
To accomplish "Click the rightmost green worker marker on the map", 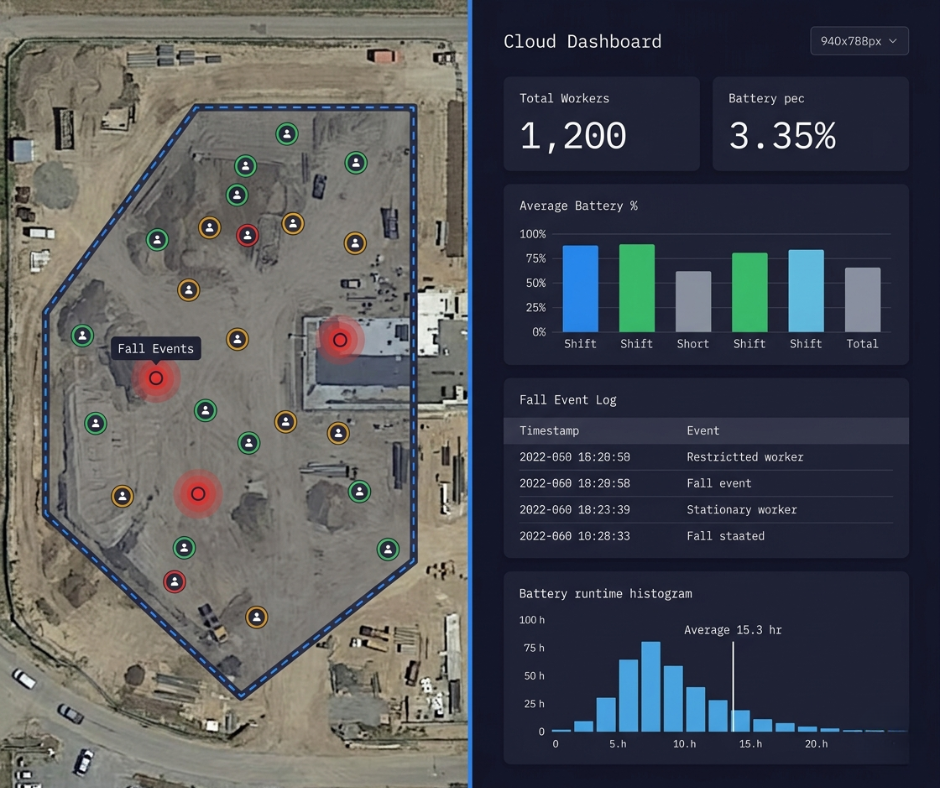I will pos(388,547).
